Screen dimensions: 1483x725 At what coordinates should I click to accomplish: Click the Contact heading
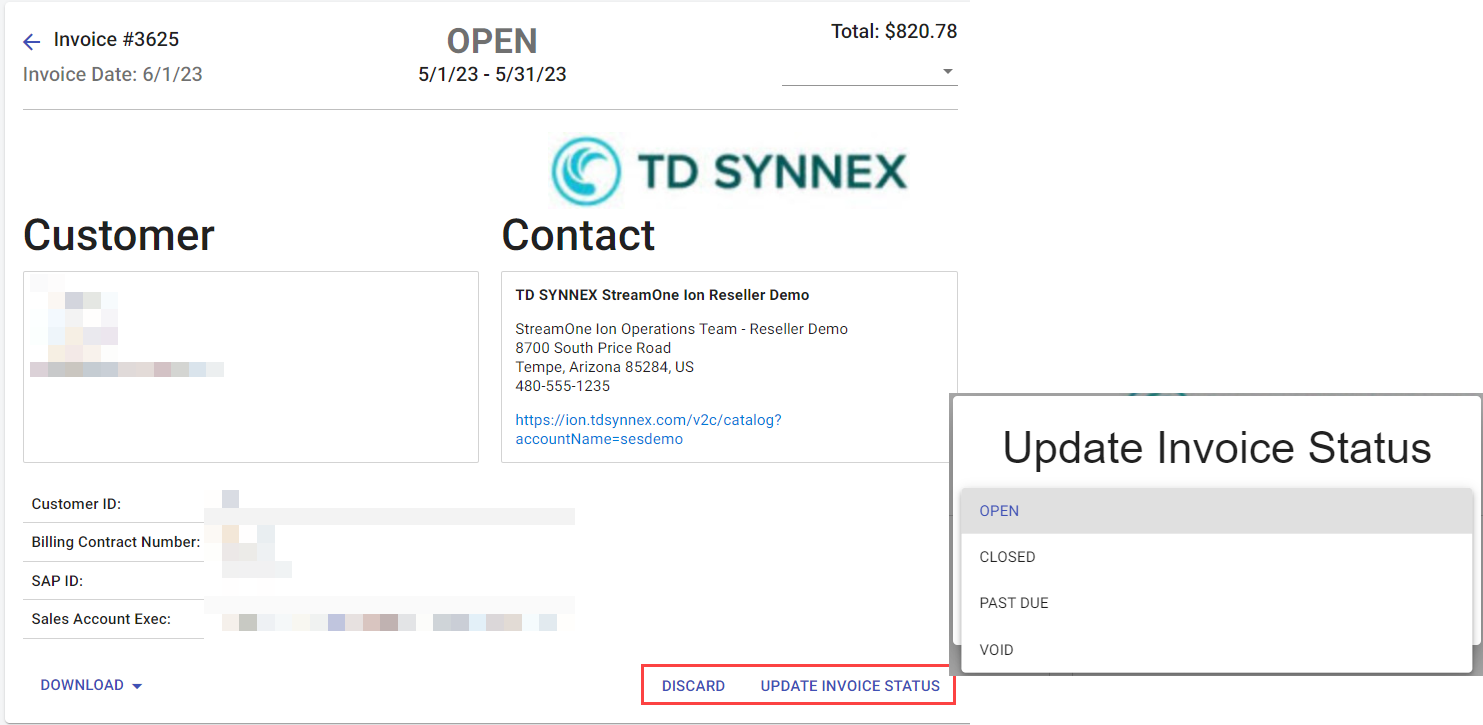pyautogui.click(x=578, y=235)
